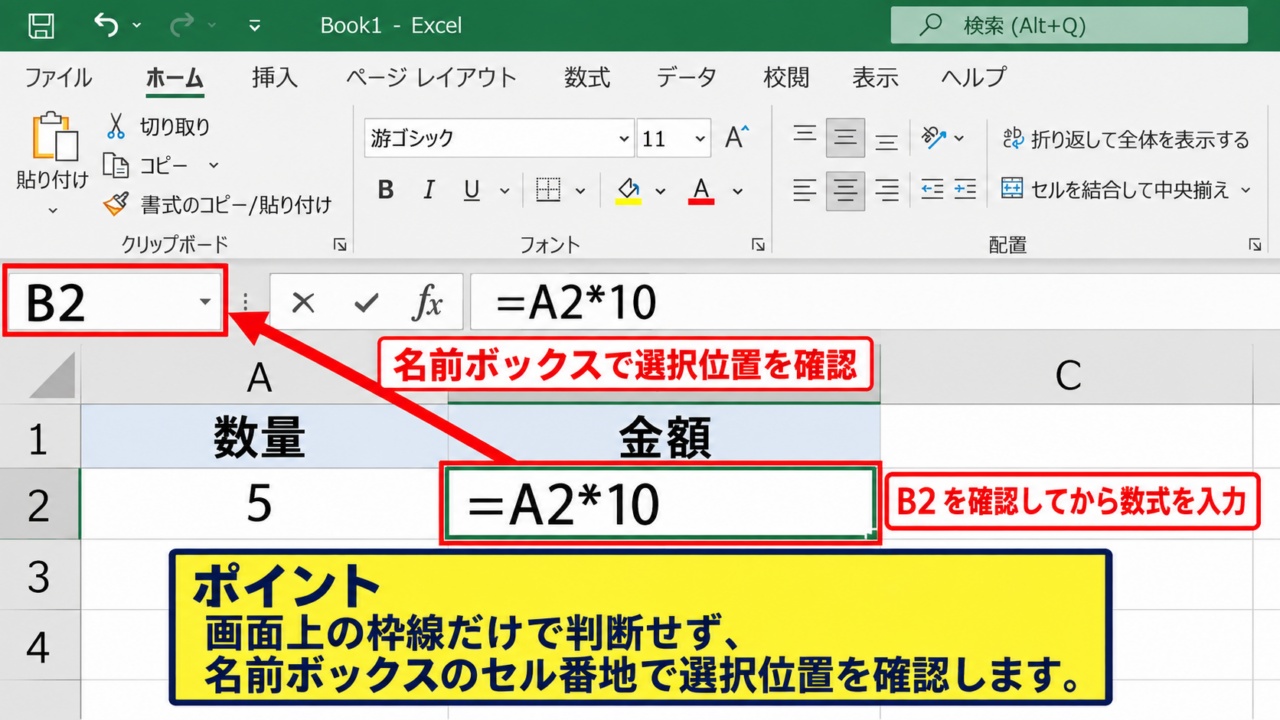Open the ページ レイアウト tab

(x=431, y=77)
